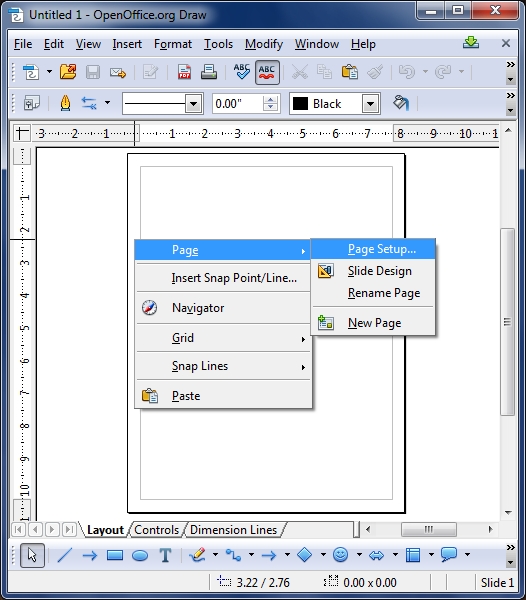This screenshot has height=600, width=526.
Task: Select the Layout layer tab
Action: 106,530
